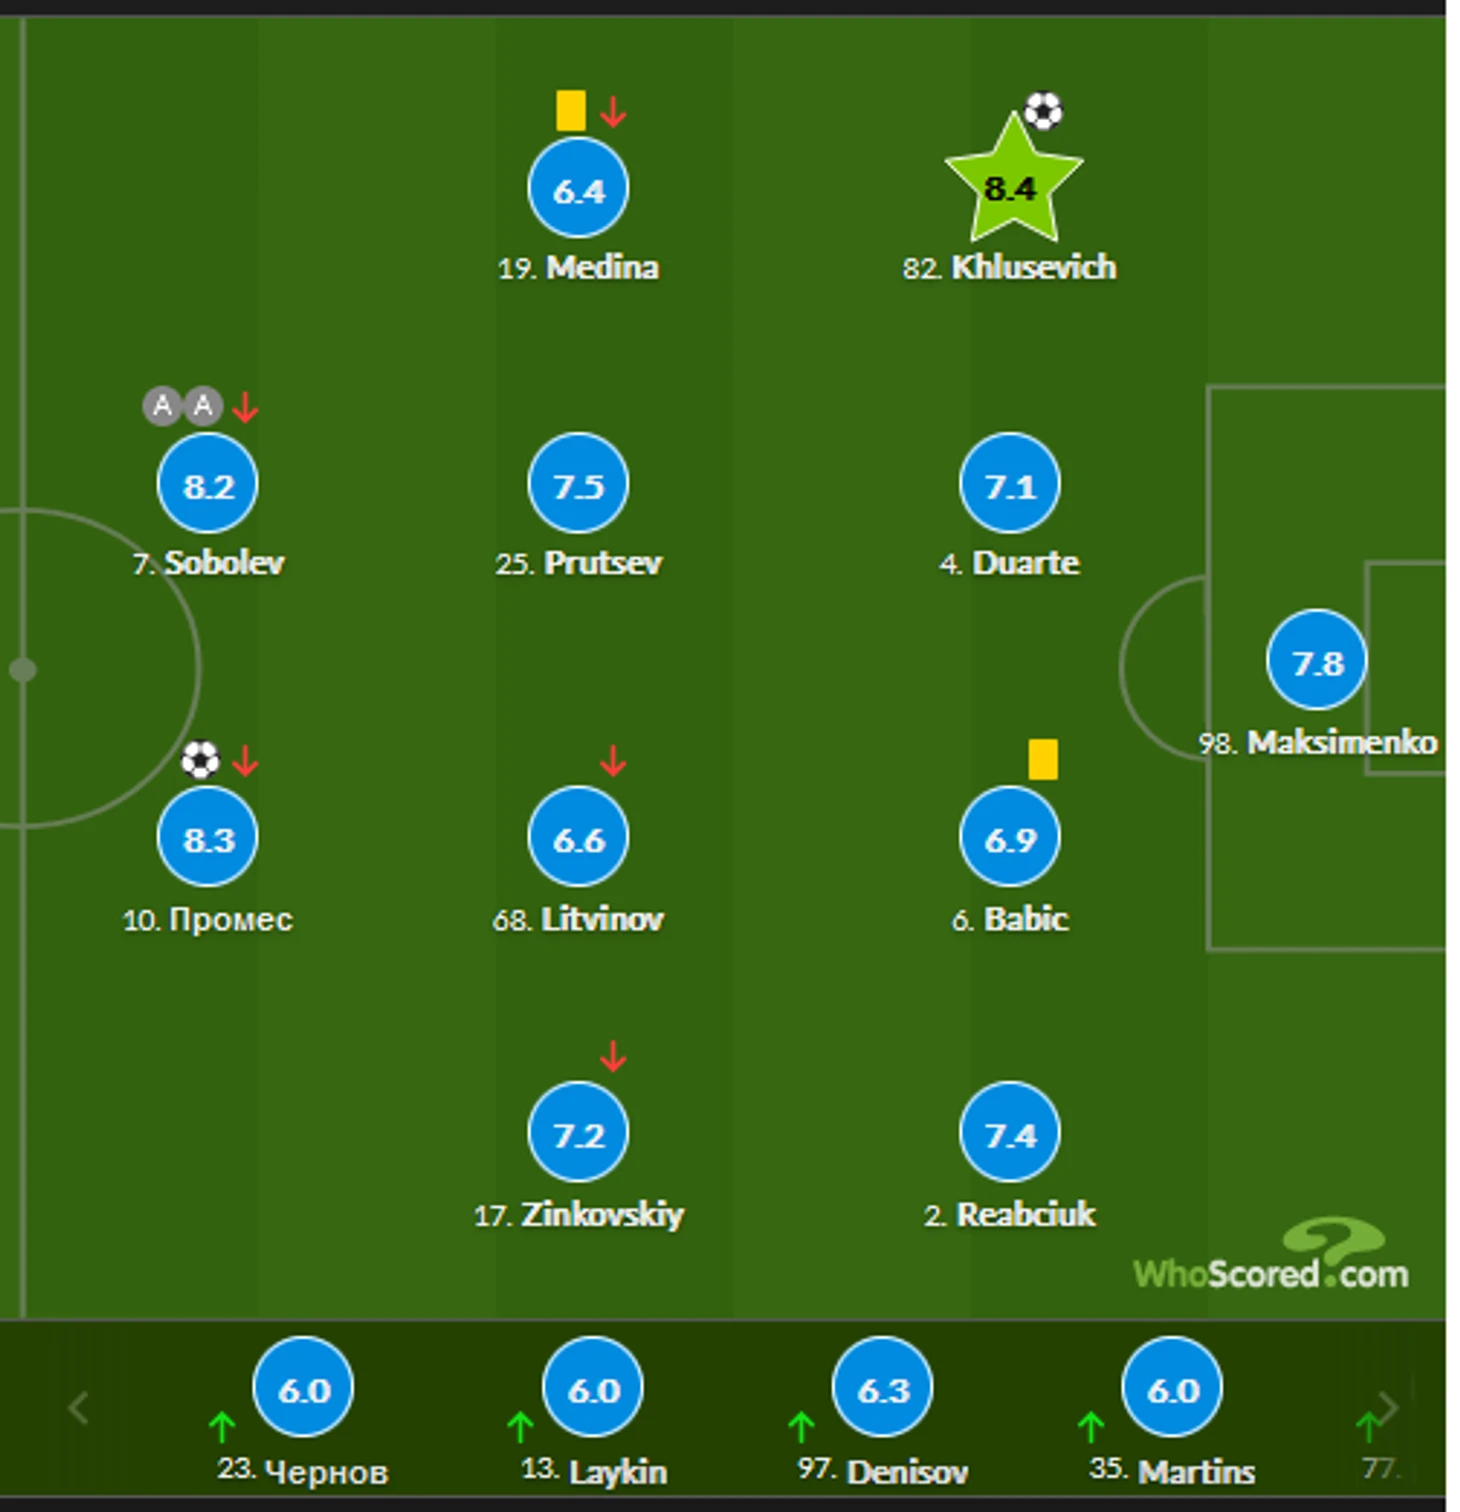Viewport: 1460px width, 1512px height.
Task: Open player name 4. Duarte
Action: point(1010,563)
